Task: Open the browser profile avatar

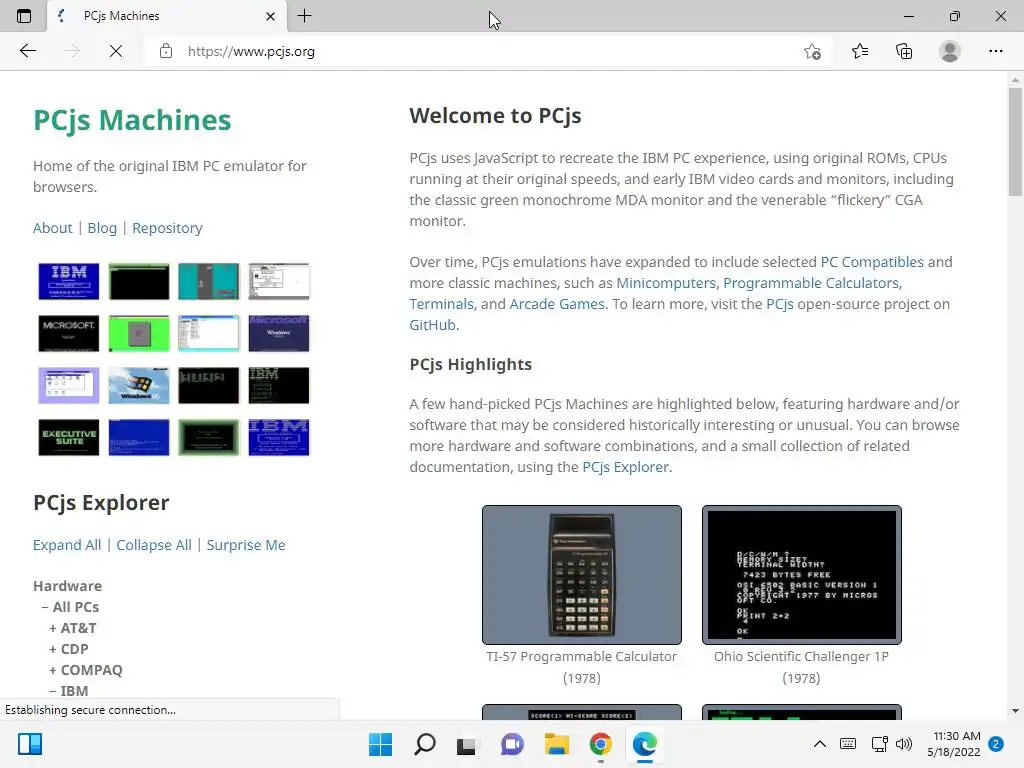Action: [x=950, y=51]
